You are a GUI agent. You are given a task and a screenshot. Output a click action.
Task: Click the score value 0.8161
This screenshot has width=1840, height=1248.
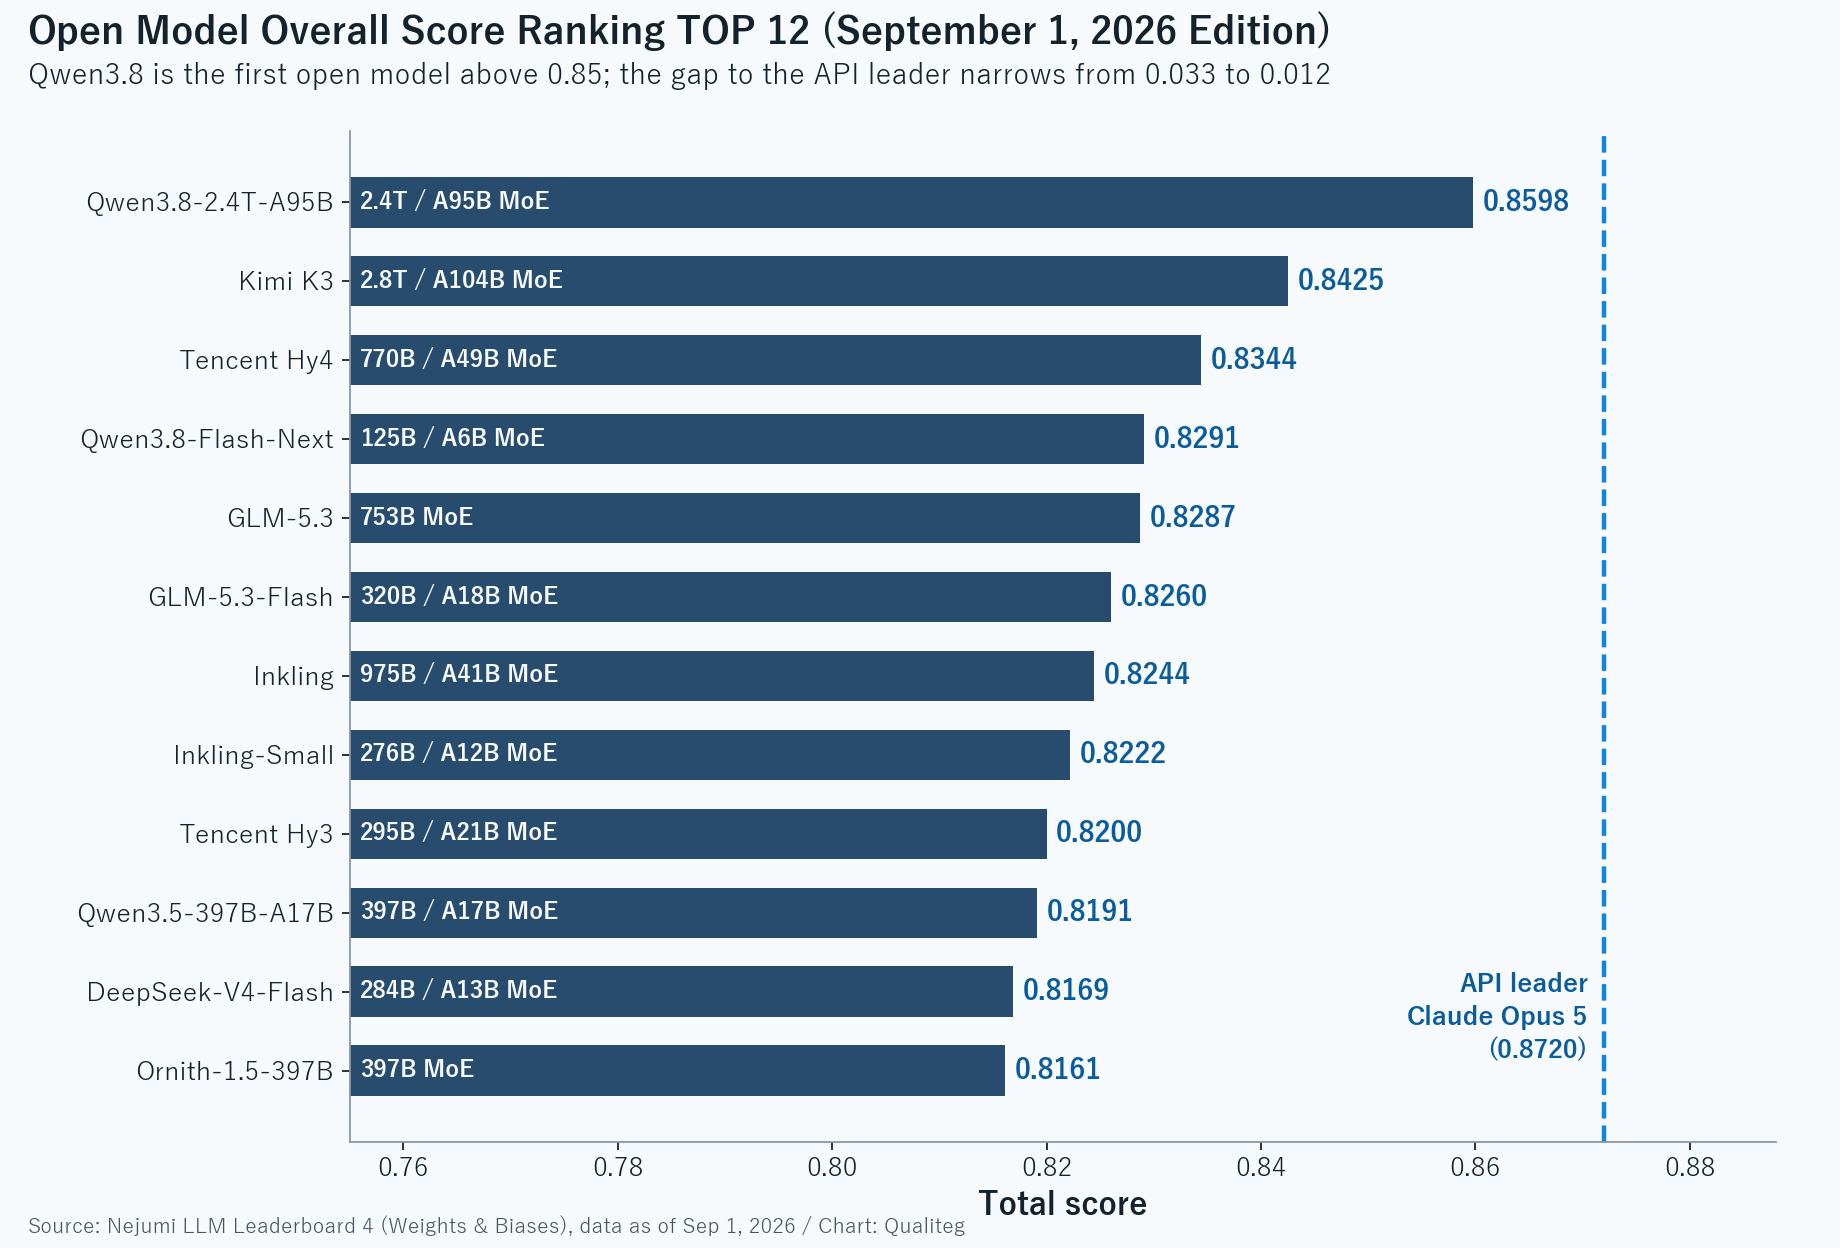(1058, 1069)
